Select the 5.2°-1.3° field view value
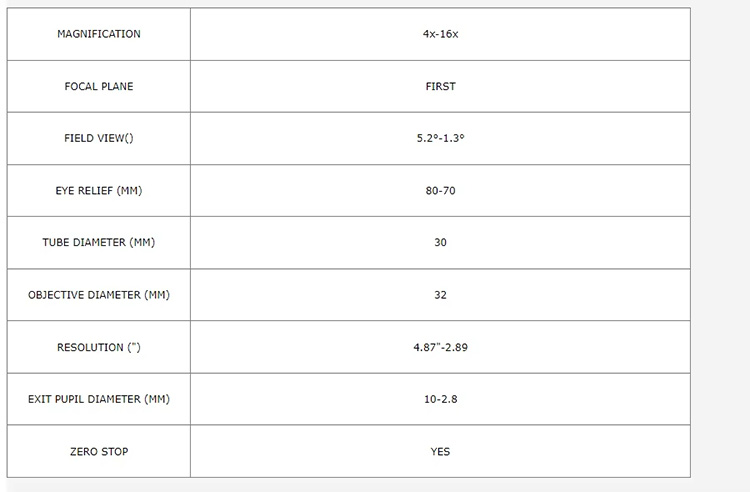The width and height of the screenshot is (750, 492). pos(440,138)
